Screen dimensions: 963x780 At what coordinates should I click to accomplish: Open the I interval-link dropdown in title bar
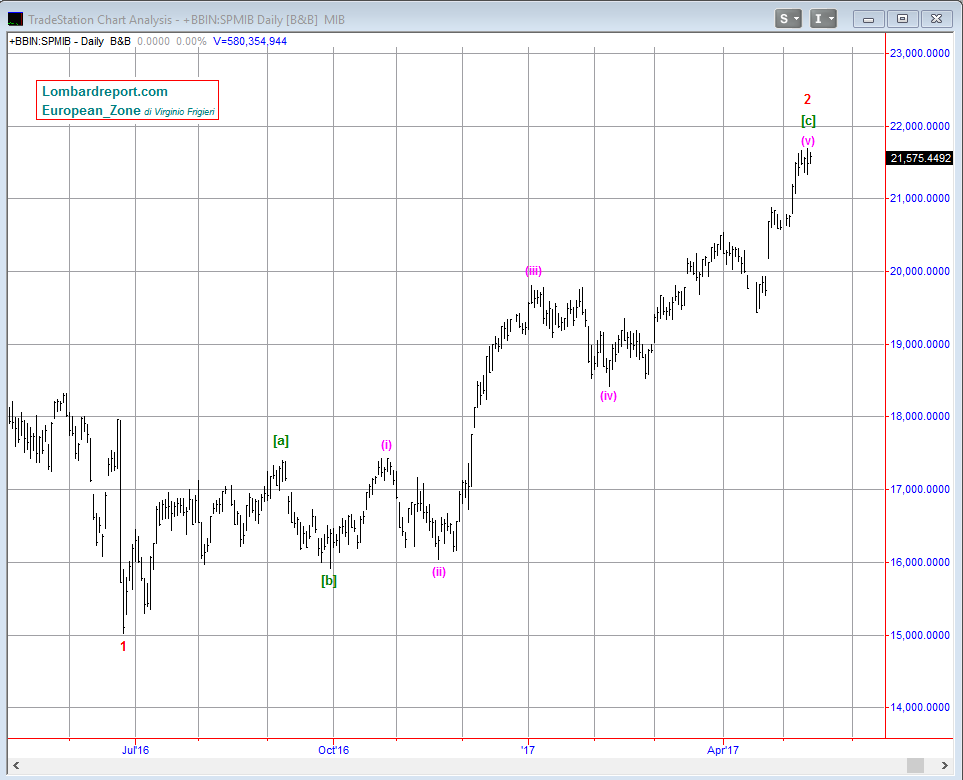click(823, 19)
